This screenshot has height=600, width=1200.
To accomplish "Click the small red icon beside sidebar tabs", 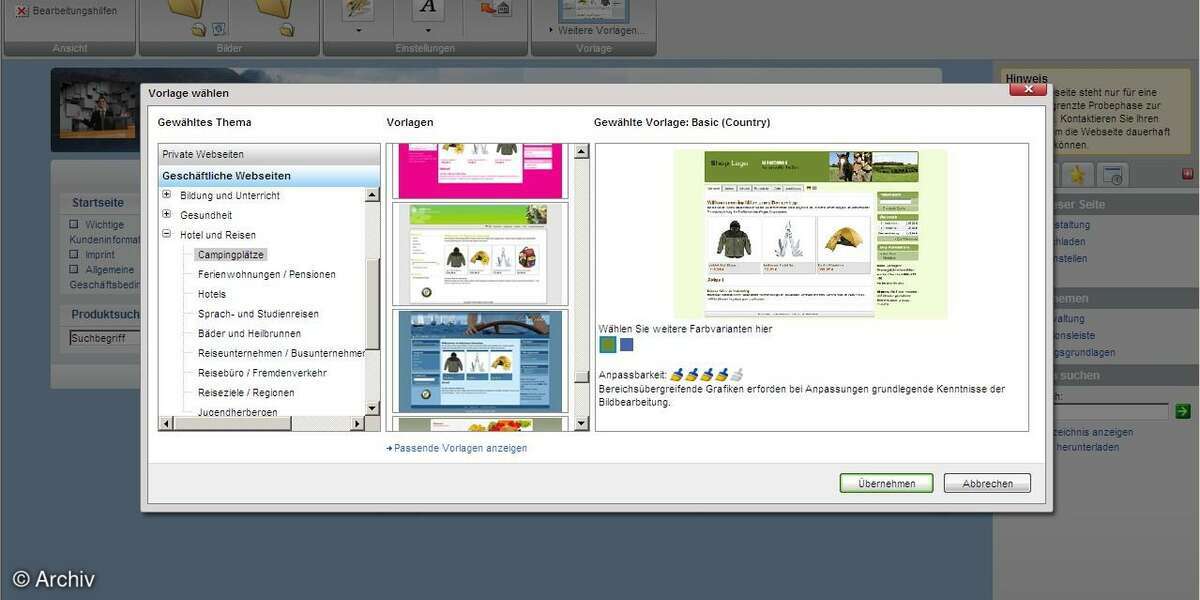I will coord(1187,174).
